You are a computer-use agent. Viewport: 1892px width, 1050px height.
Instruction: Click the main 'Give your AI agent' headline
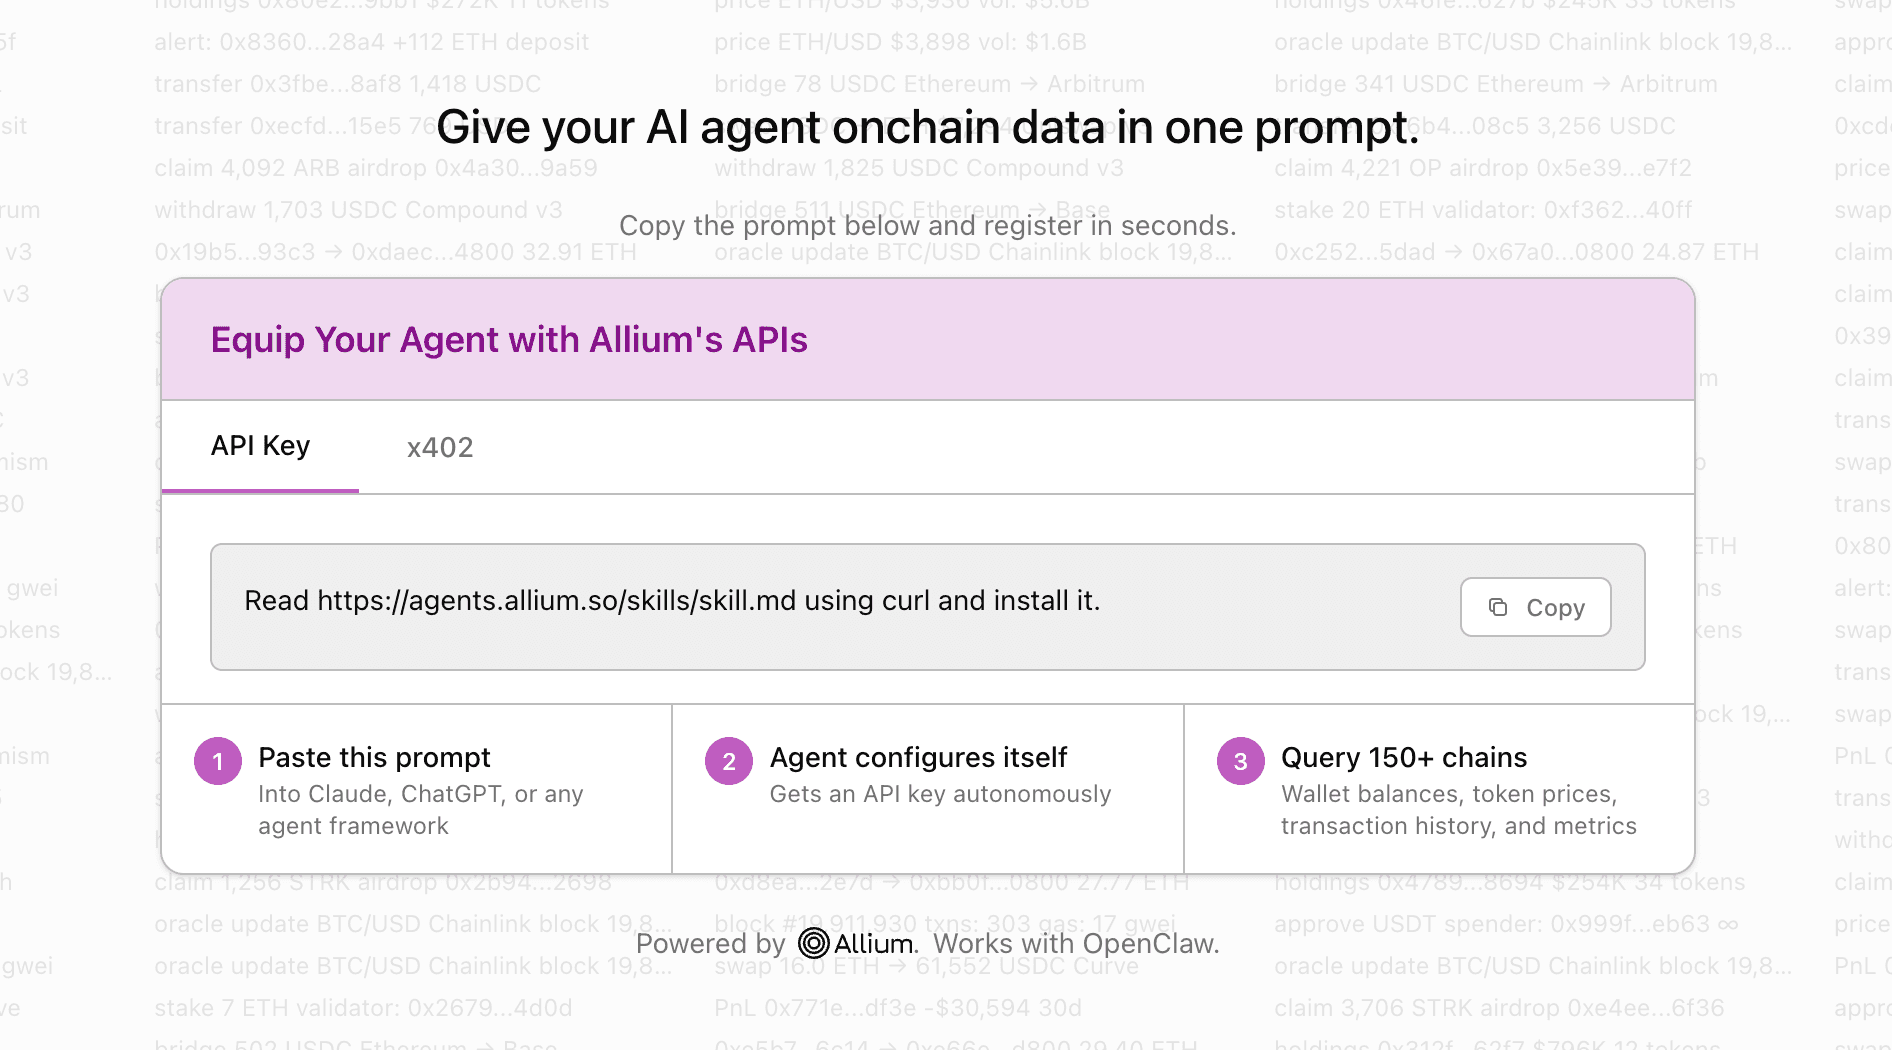928,127
